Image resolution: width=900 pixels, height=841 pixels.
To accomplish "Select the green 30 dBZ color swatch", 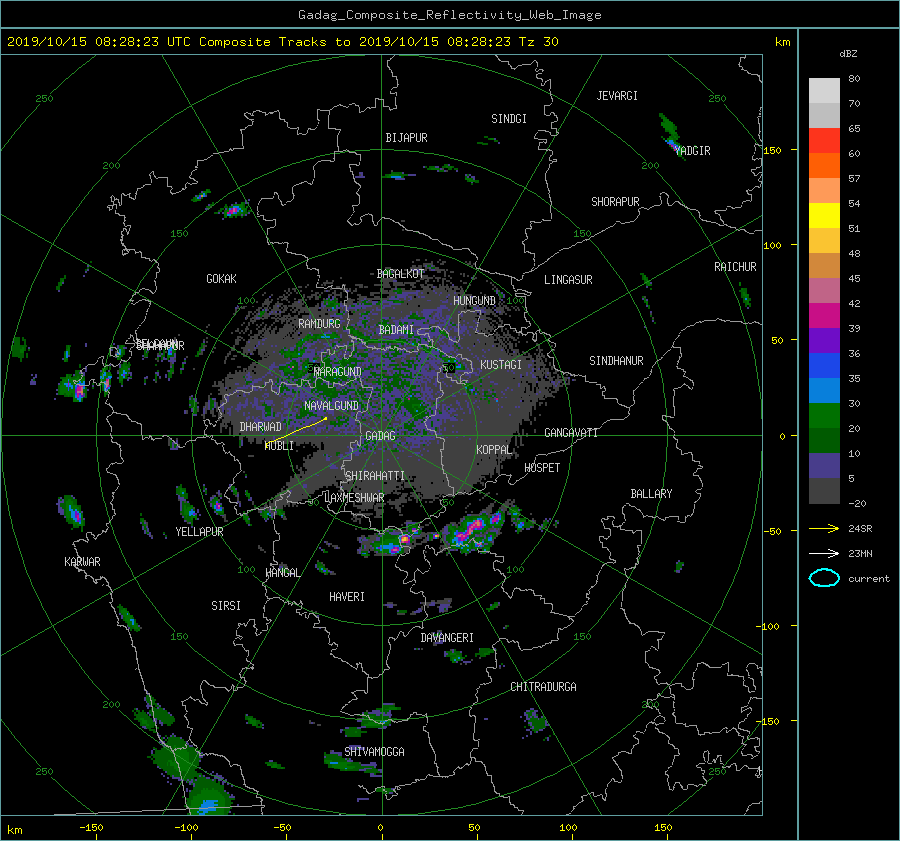I will [824, 416].
